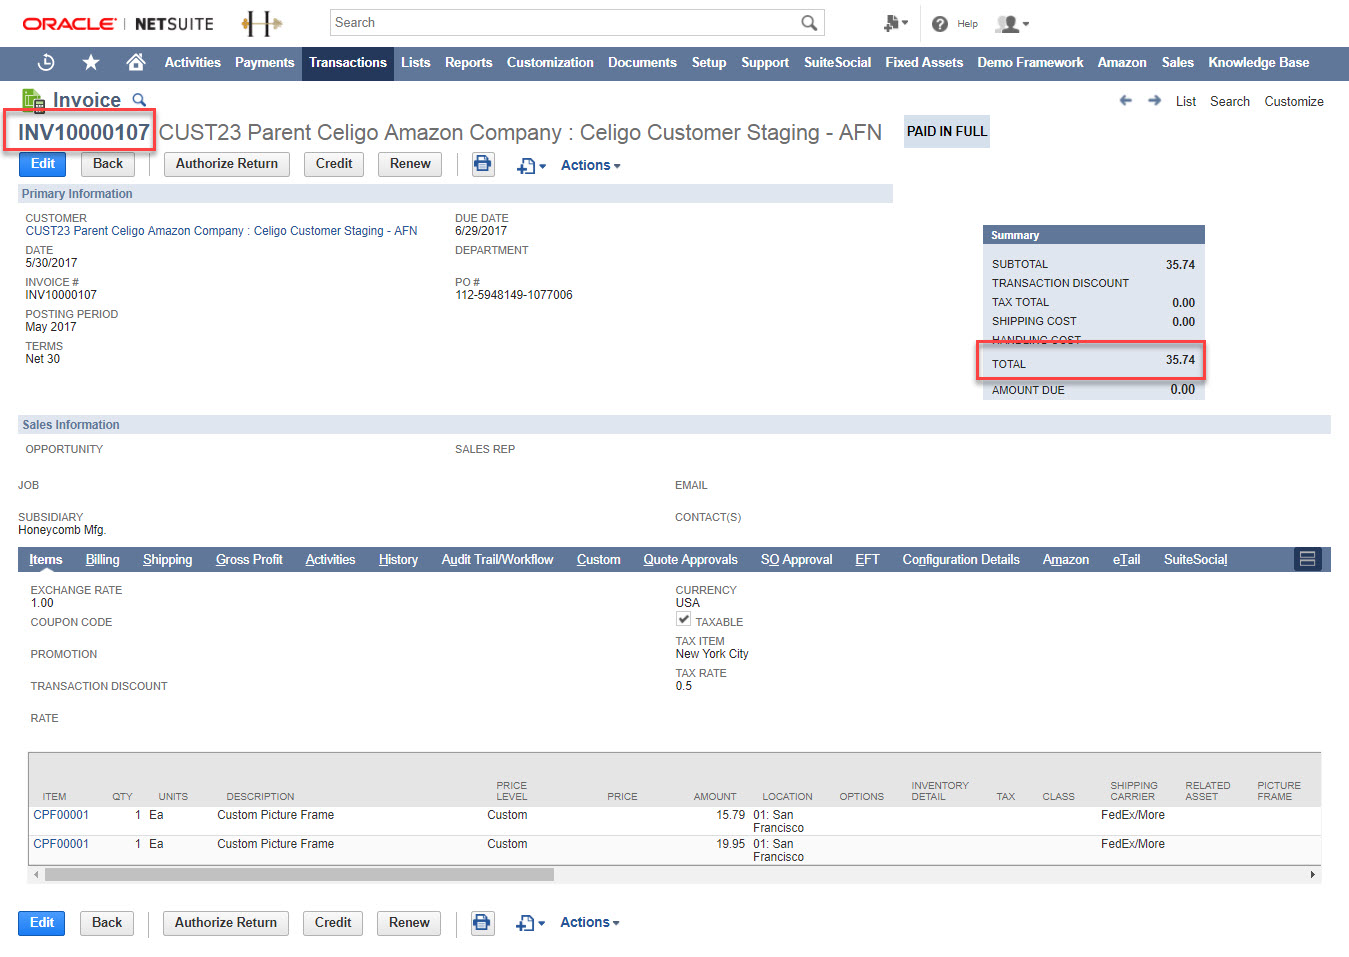The image size is (1349, 957).
Task: Click the top Authorize Return button
Action: (227, 164)
